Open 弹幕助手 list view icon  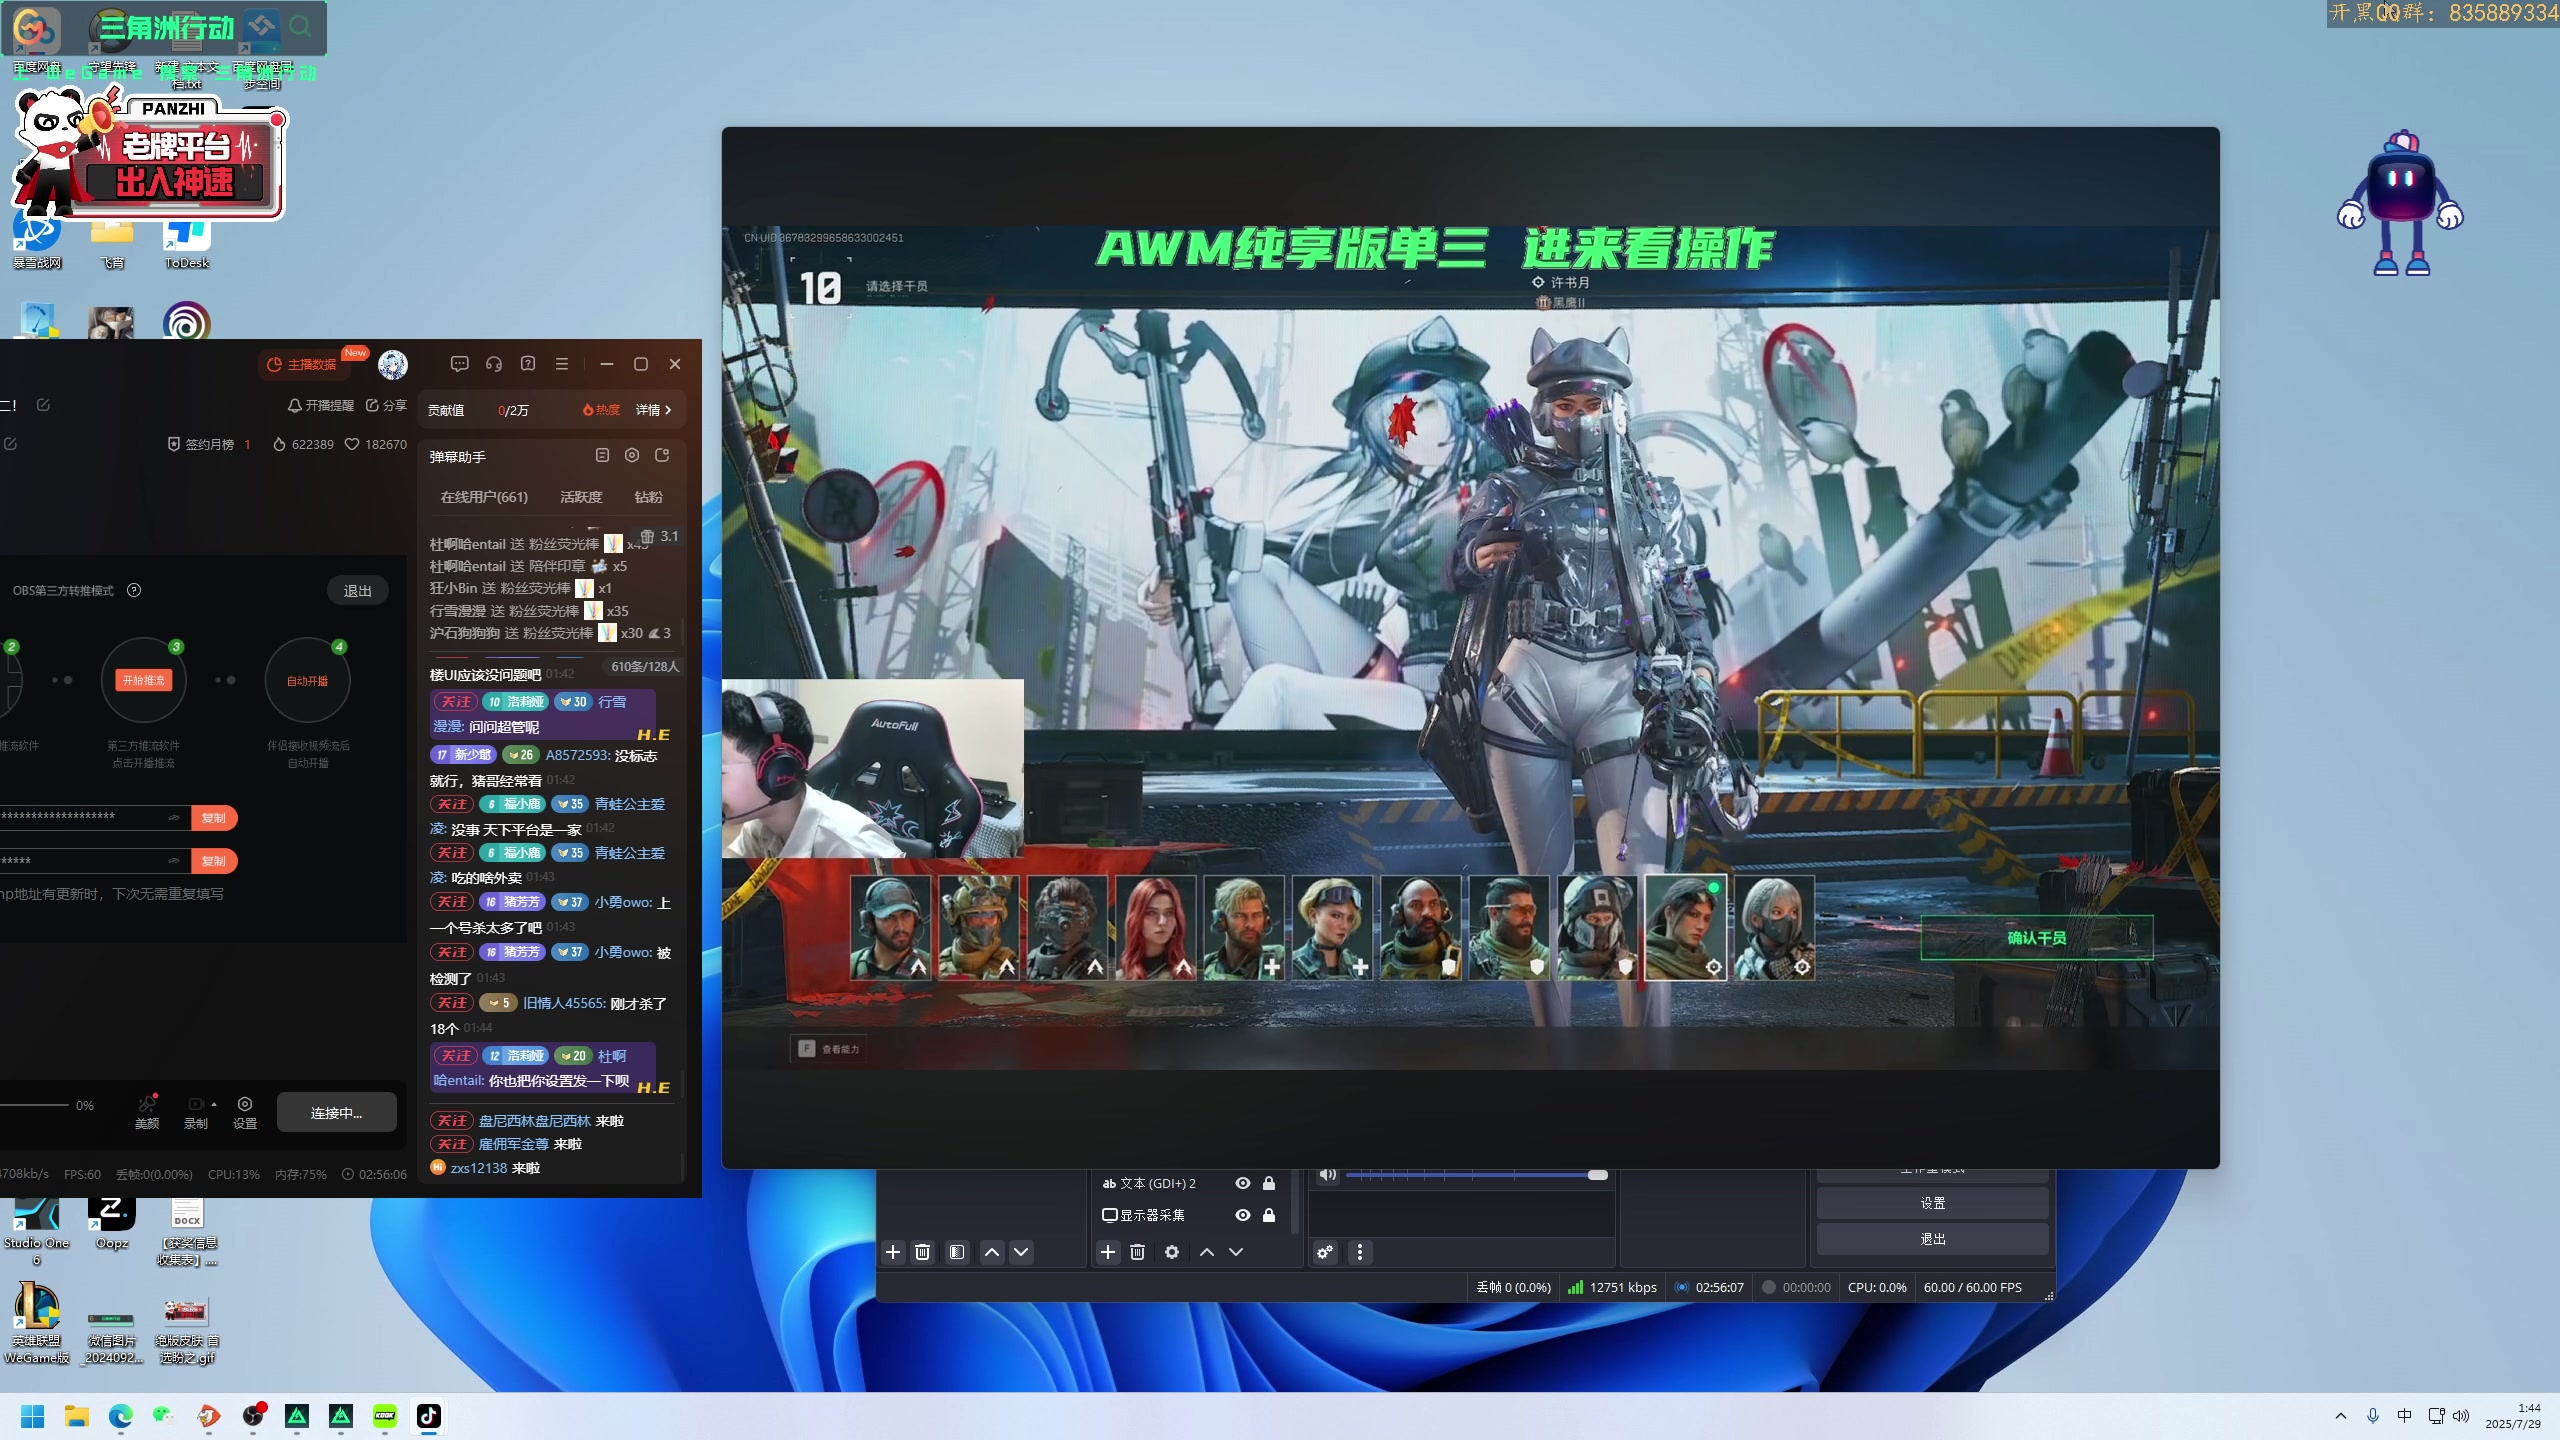click(x=602, y=456)
